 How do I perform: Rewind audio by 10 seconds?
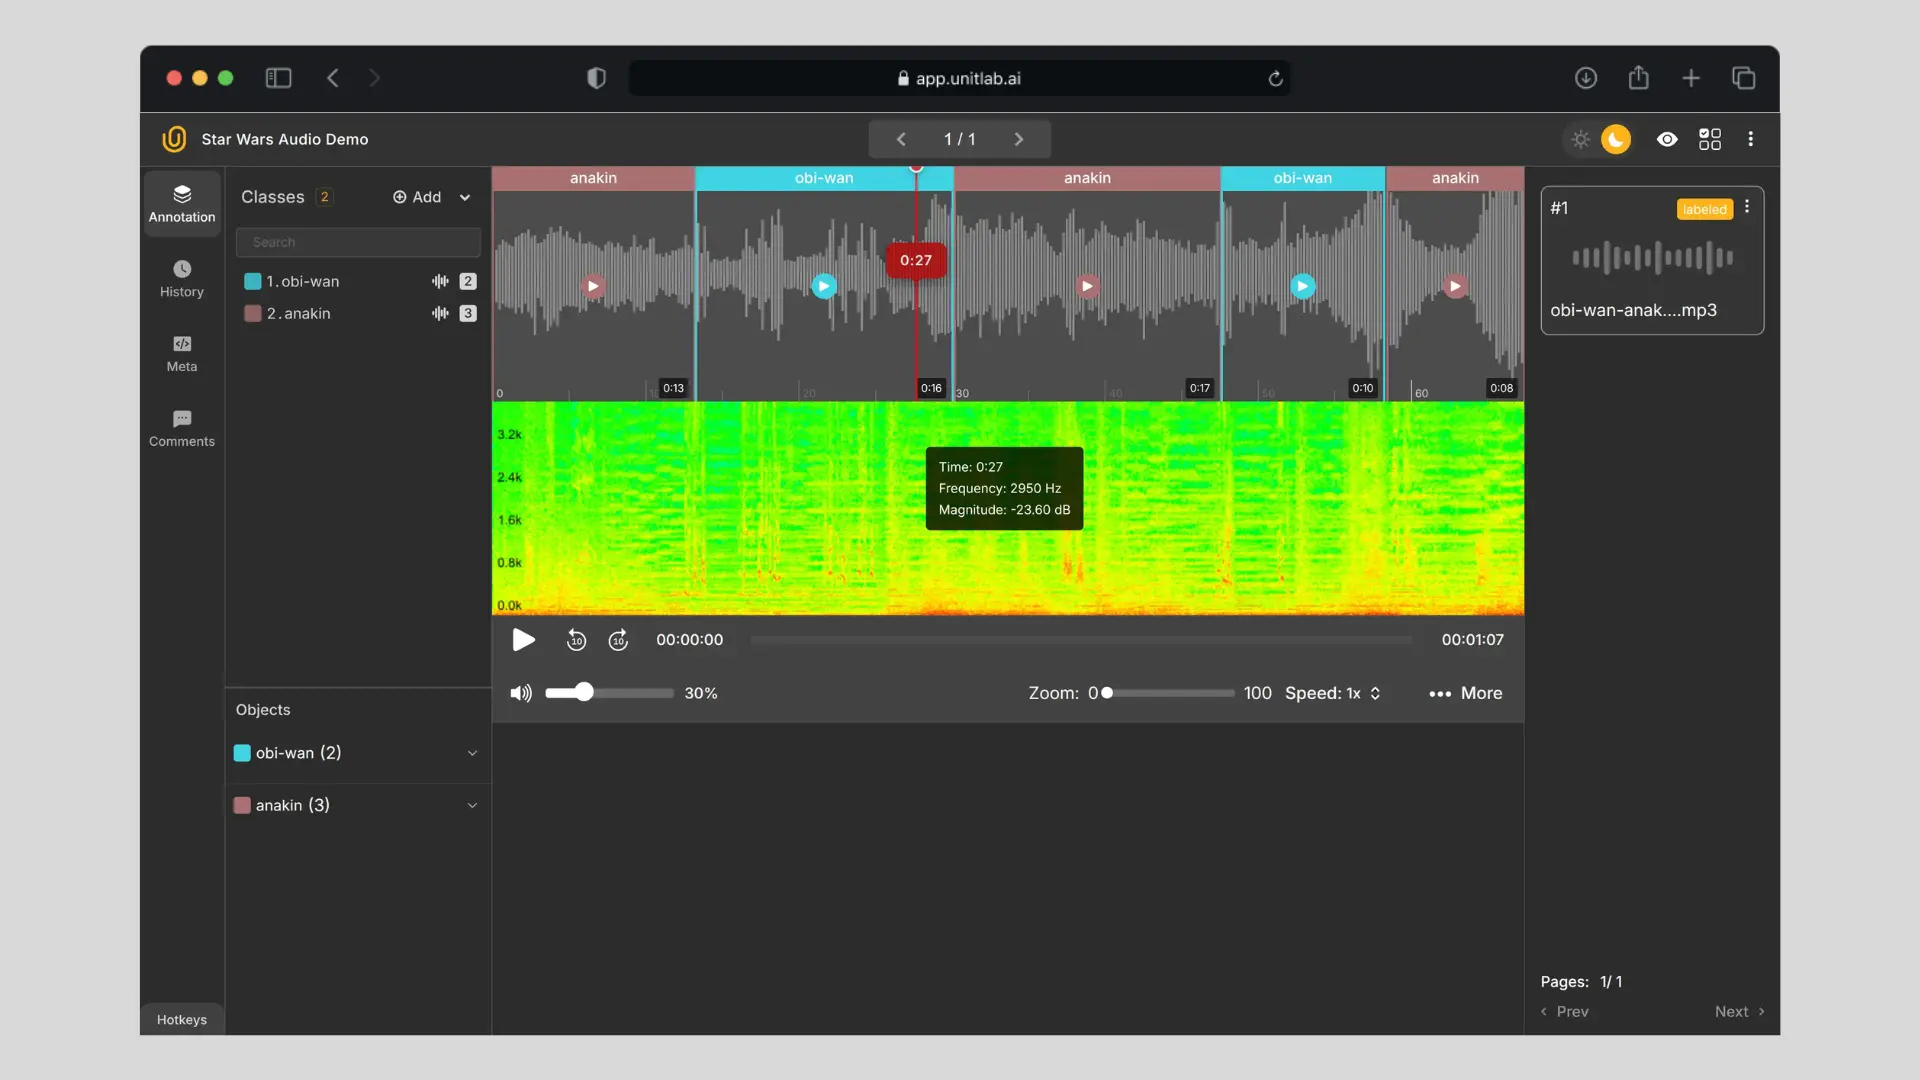click(x=576, y=640)
